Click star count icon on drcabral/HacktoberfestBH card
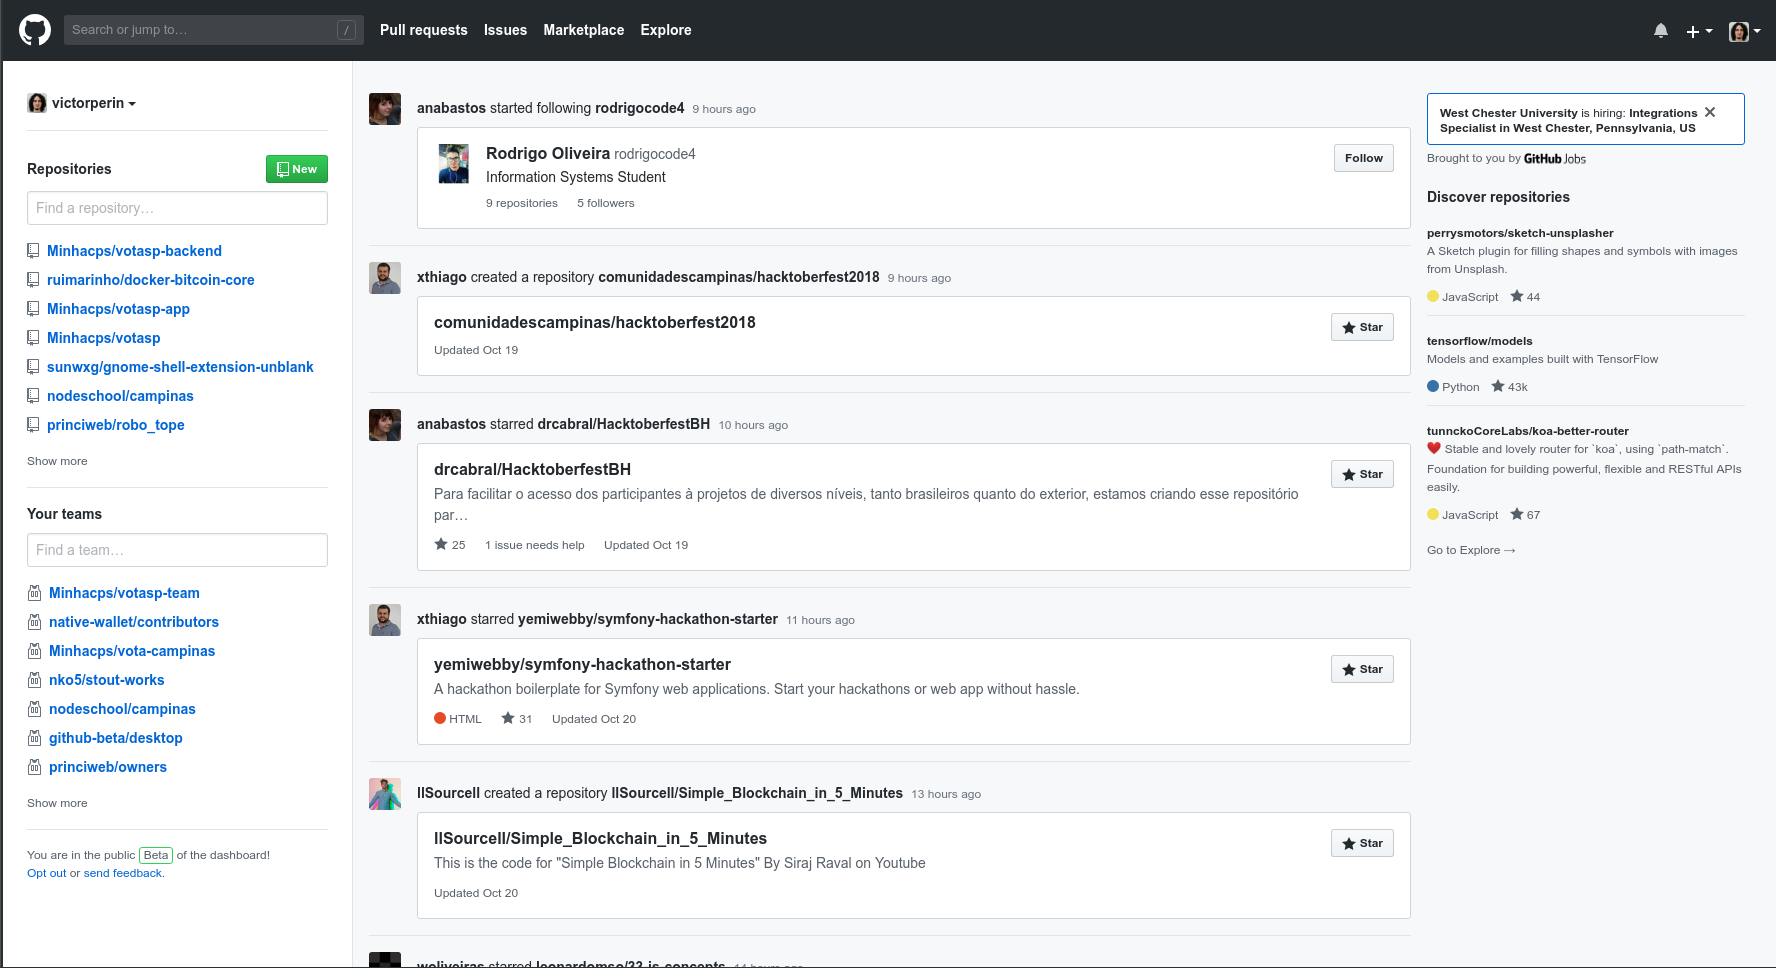Image resolution: width=1776 pixels, height=968 pixels. [441, 544]
